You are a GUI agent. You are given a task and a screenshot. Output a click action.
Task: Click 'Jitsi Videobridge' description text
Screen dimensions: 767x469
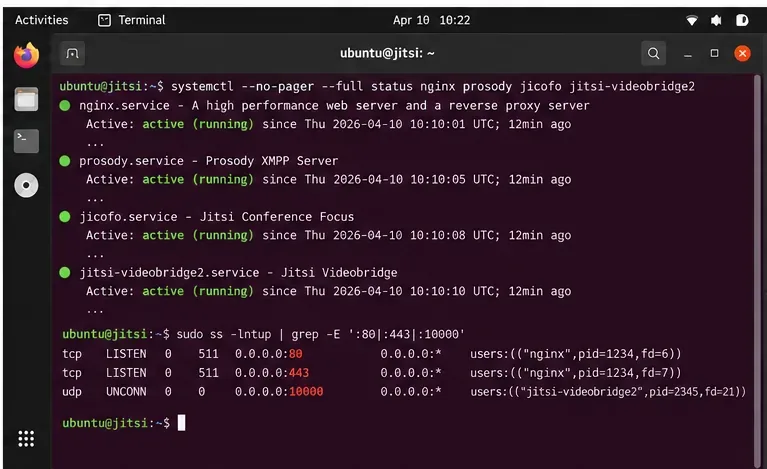tap(339, 272)
